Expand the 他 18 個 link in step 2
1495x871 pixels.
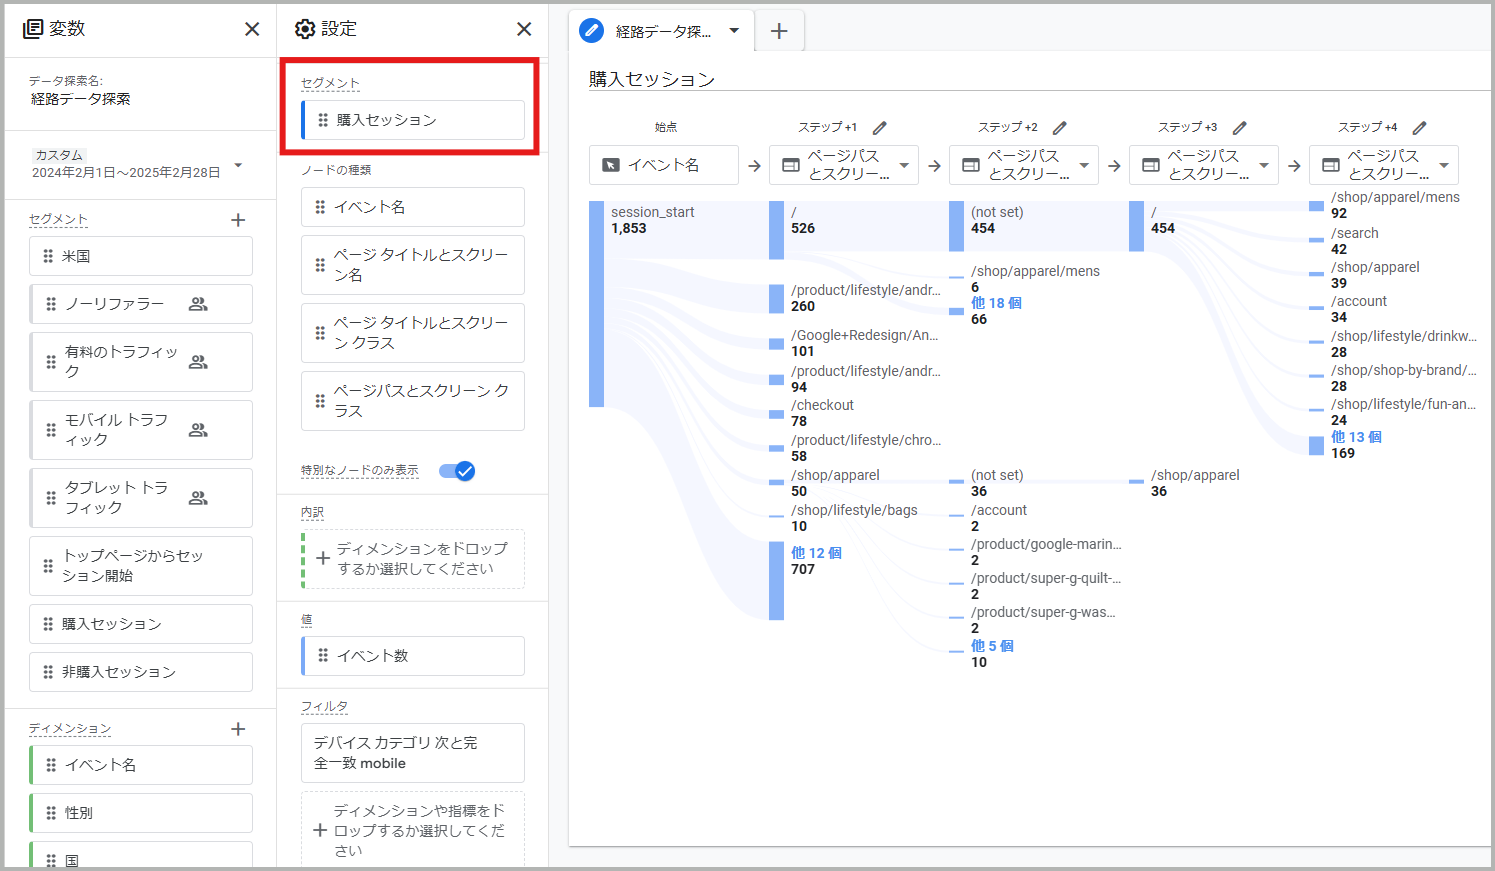pos(996,303)
